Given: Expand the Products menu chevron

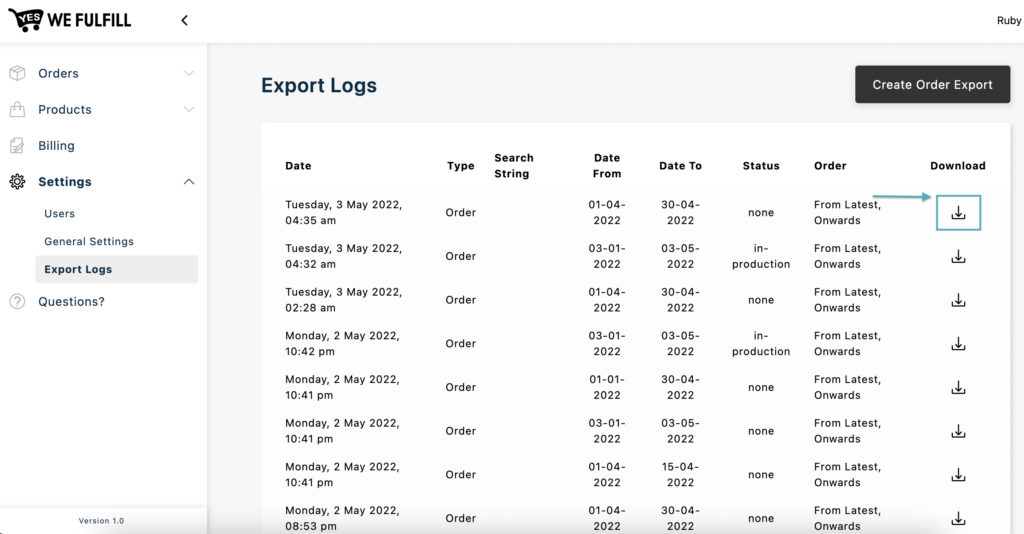Looking at the screenshot, I should pos(189,109).
